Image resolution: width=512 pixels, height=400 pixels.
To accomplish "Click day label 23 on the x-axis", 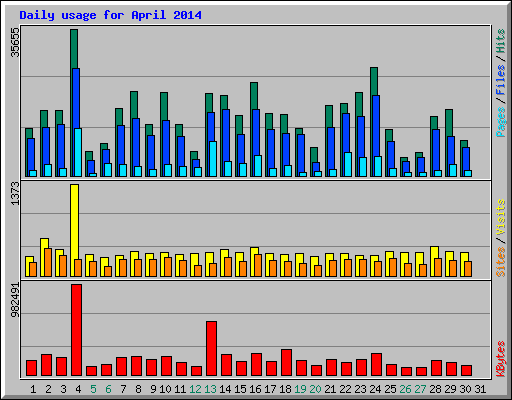I will click(x=360, y=389).
